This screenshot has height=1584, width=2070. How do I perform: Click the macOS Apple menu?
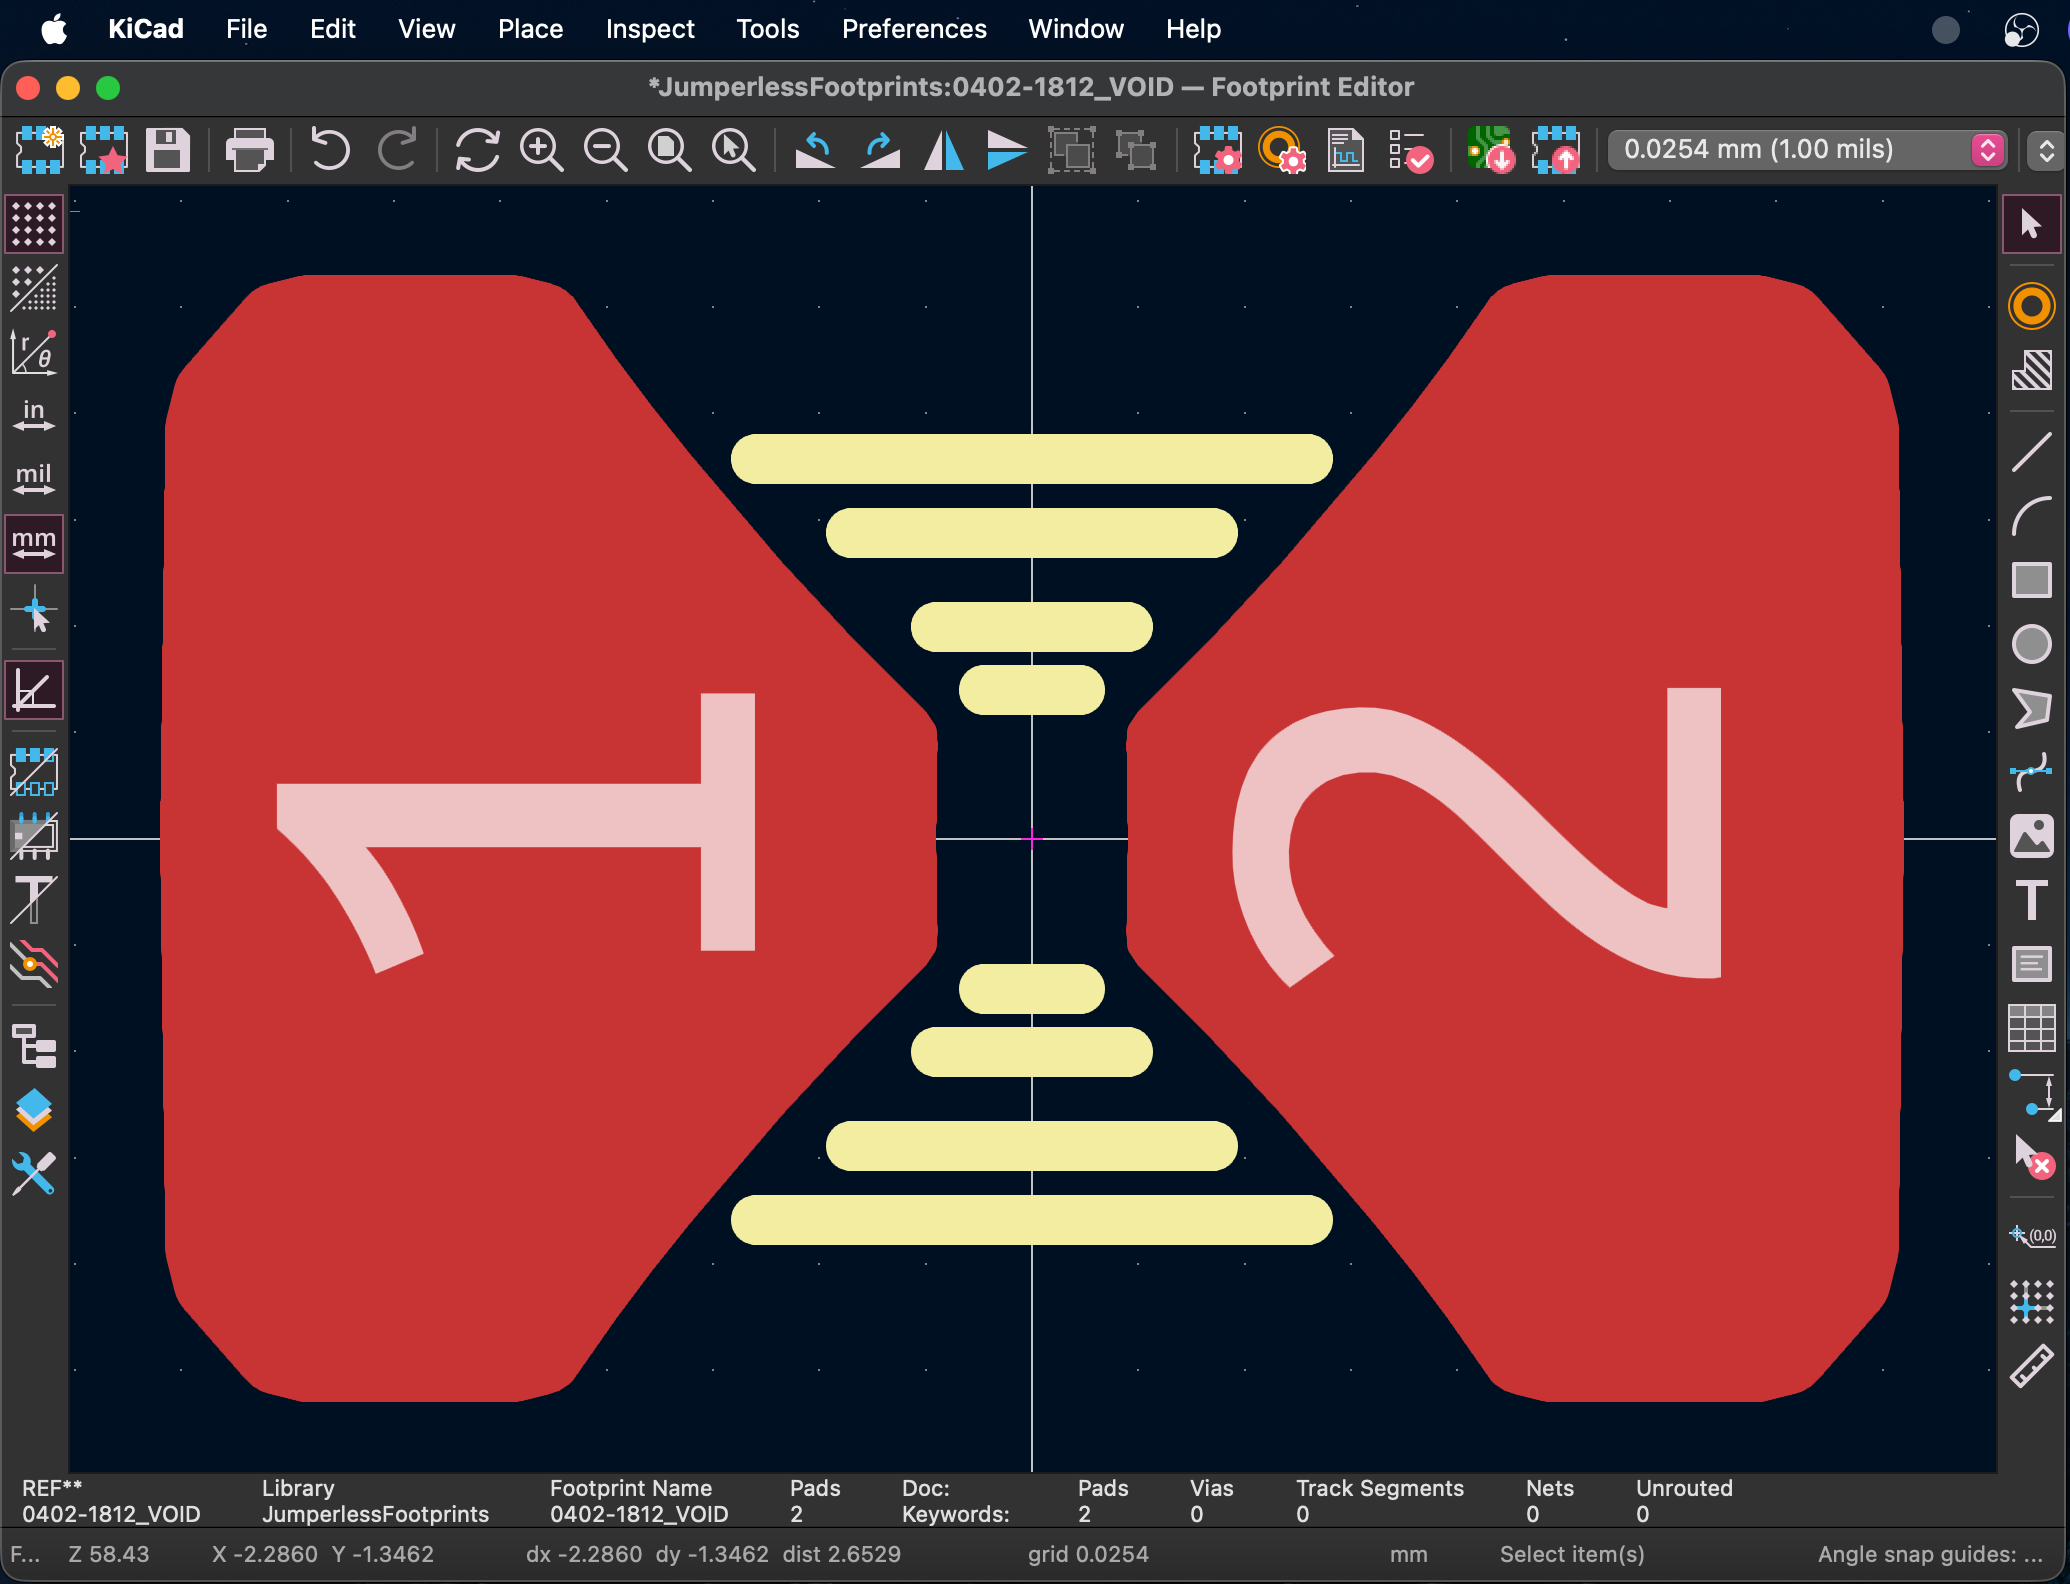[x=54, y=29]
